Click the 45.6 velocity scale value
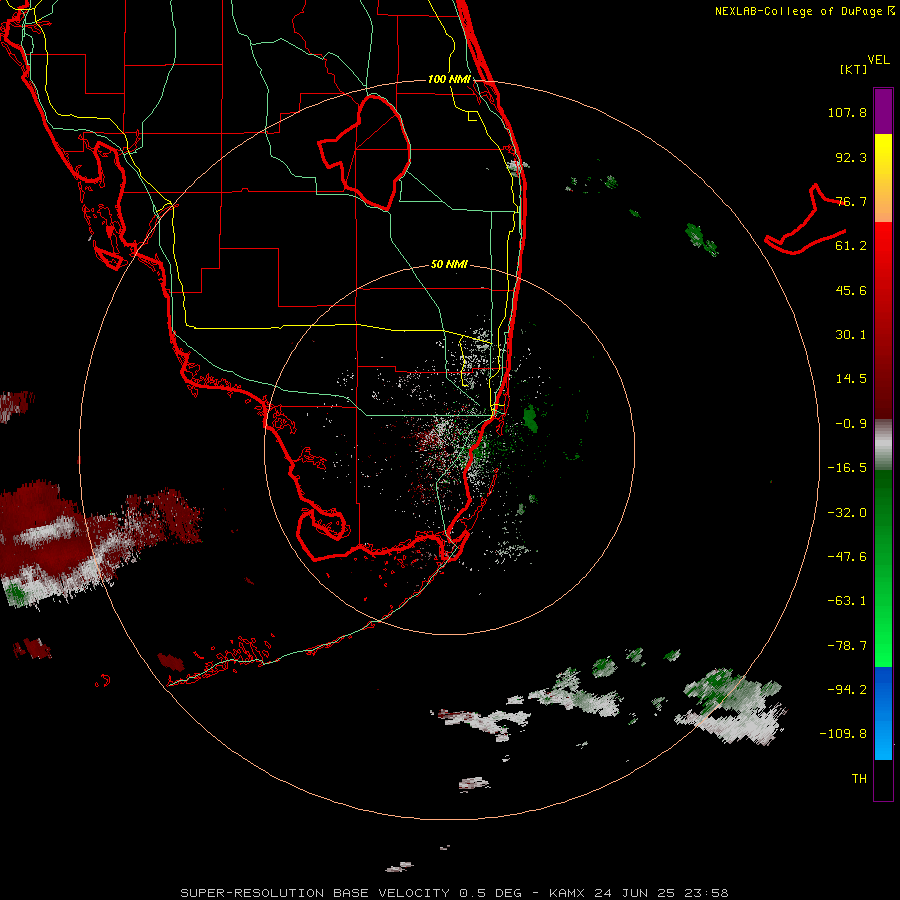This screenshot has width=900, height=900. tap(851, 290)
